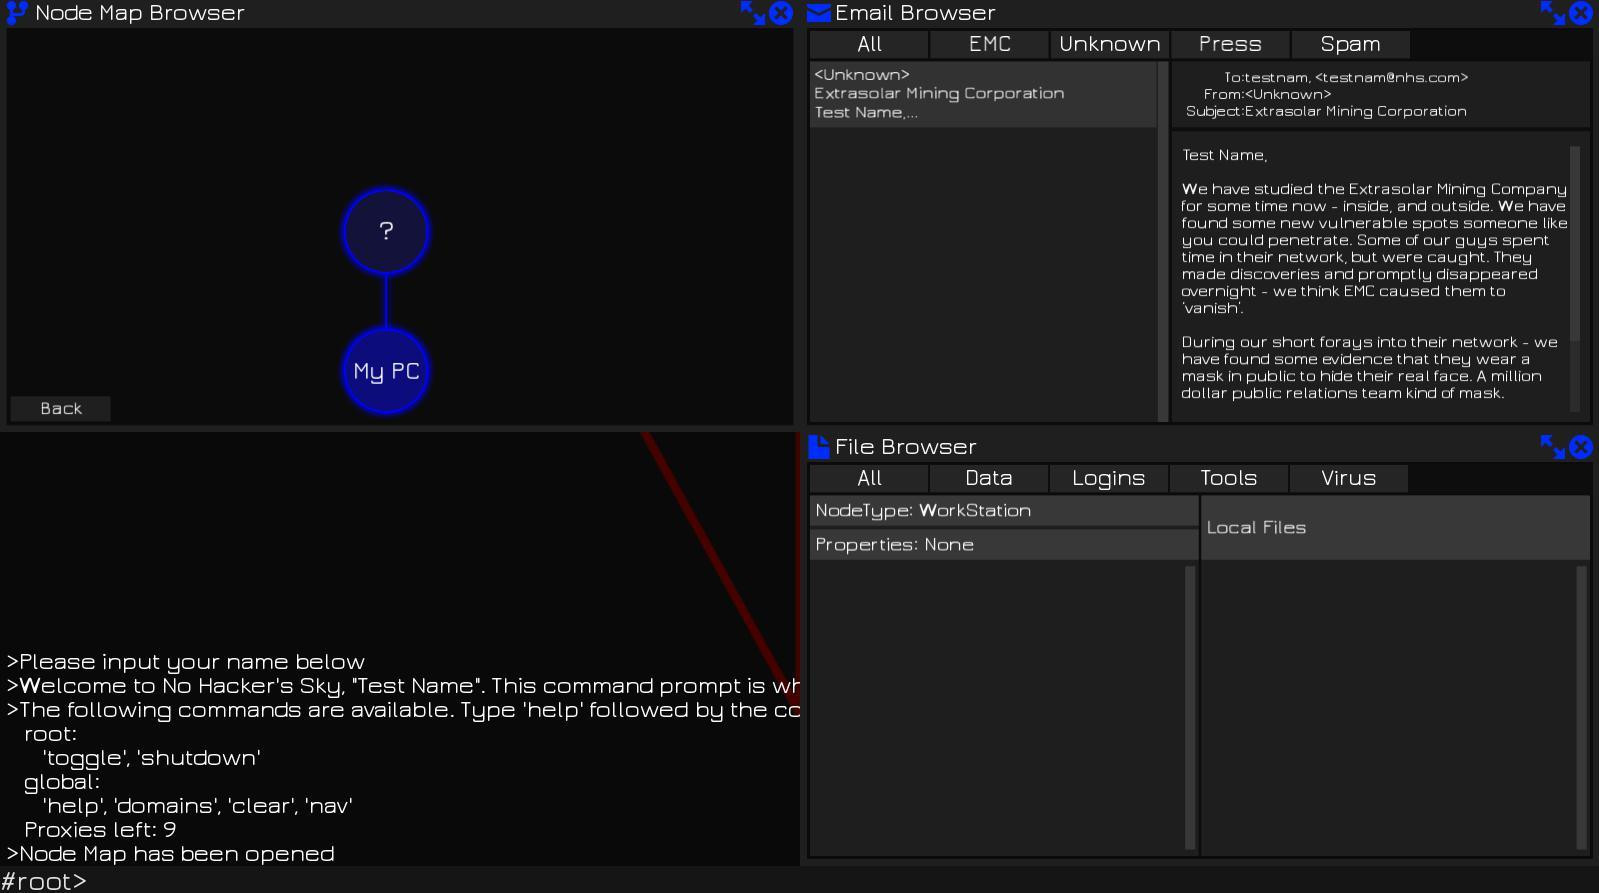The height and width of the screenshot is (893, 1599).
Task: Close the Node Map Browser window
Action: [x=781, y=12]
